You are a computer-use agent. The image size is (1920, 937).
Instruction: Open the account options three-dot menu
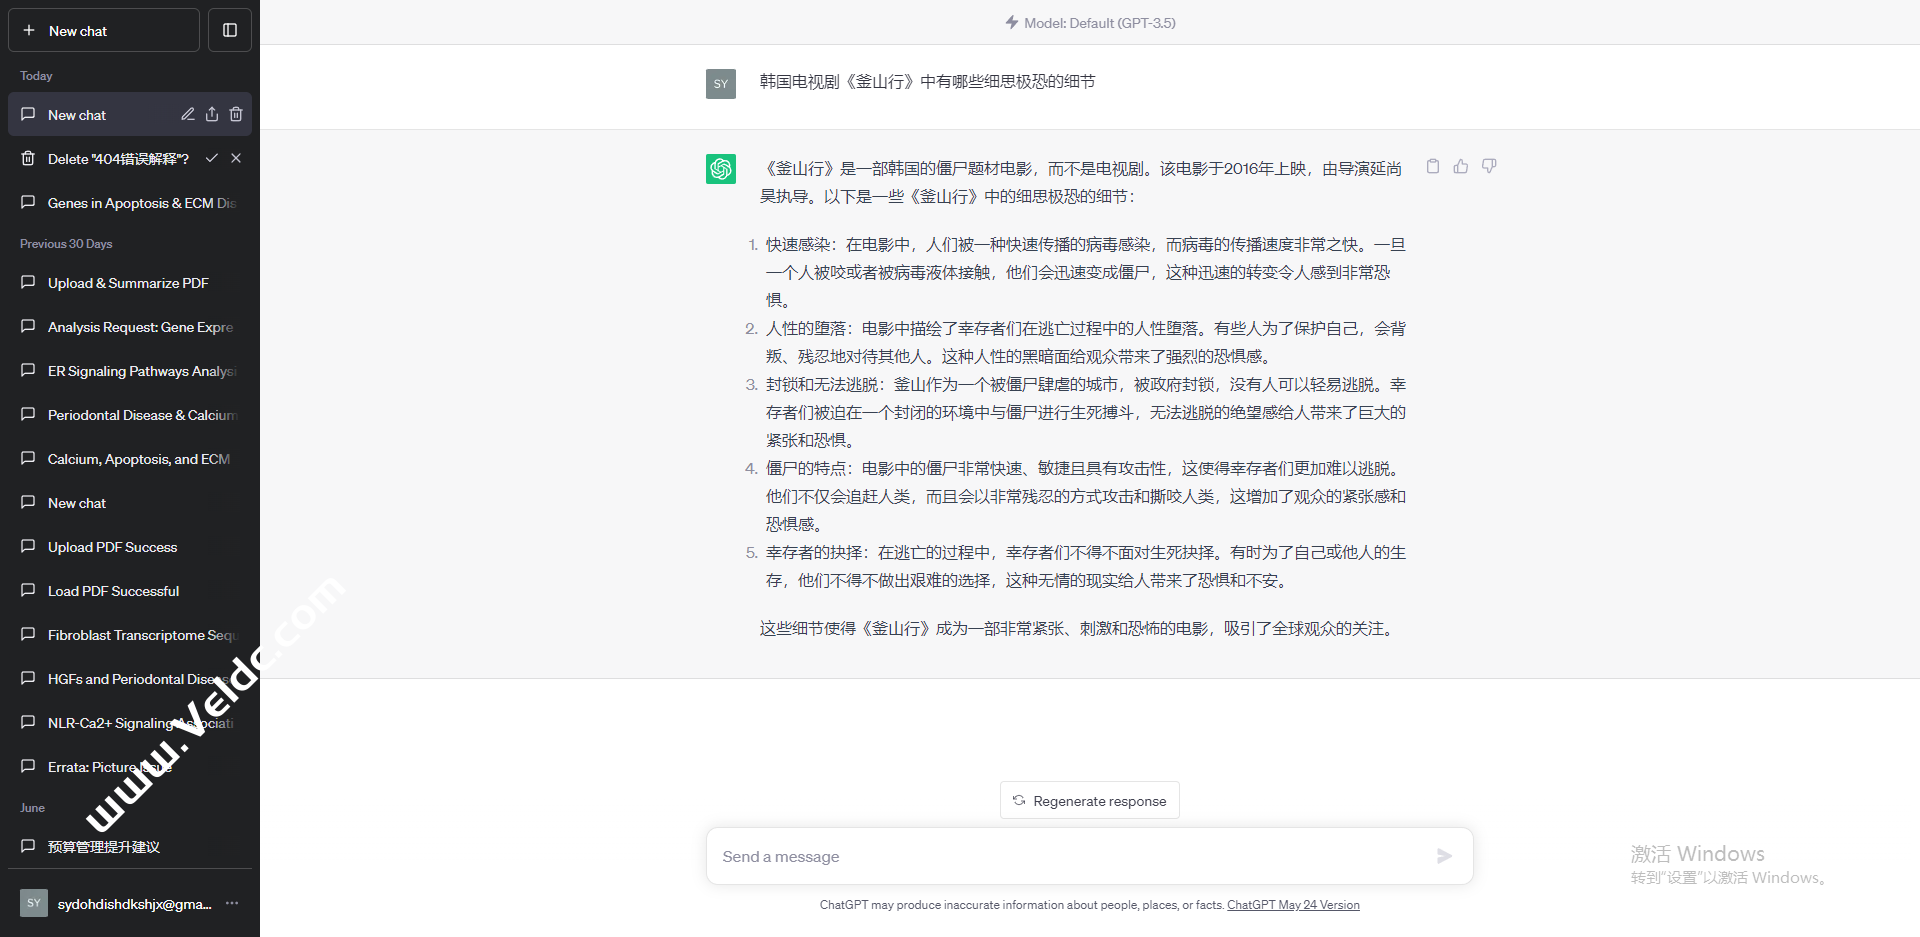pos(232,903)
